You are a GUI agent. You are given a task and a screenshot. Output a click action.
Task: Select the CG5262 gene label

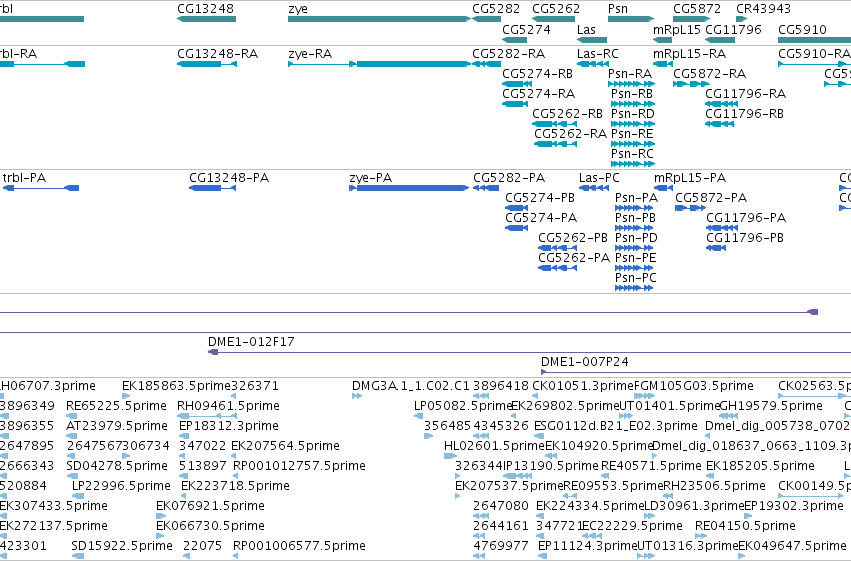pos(556,9)
